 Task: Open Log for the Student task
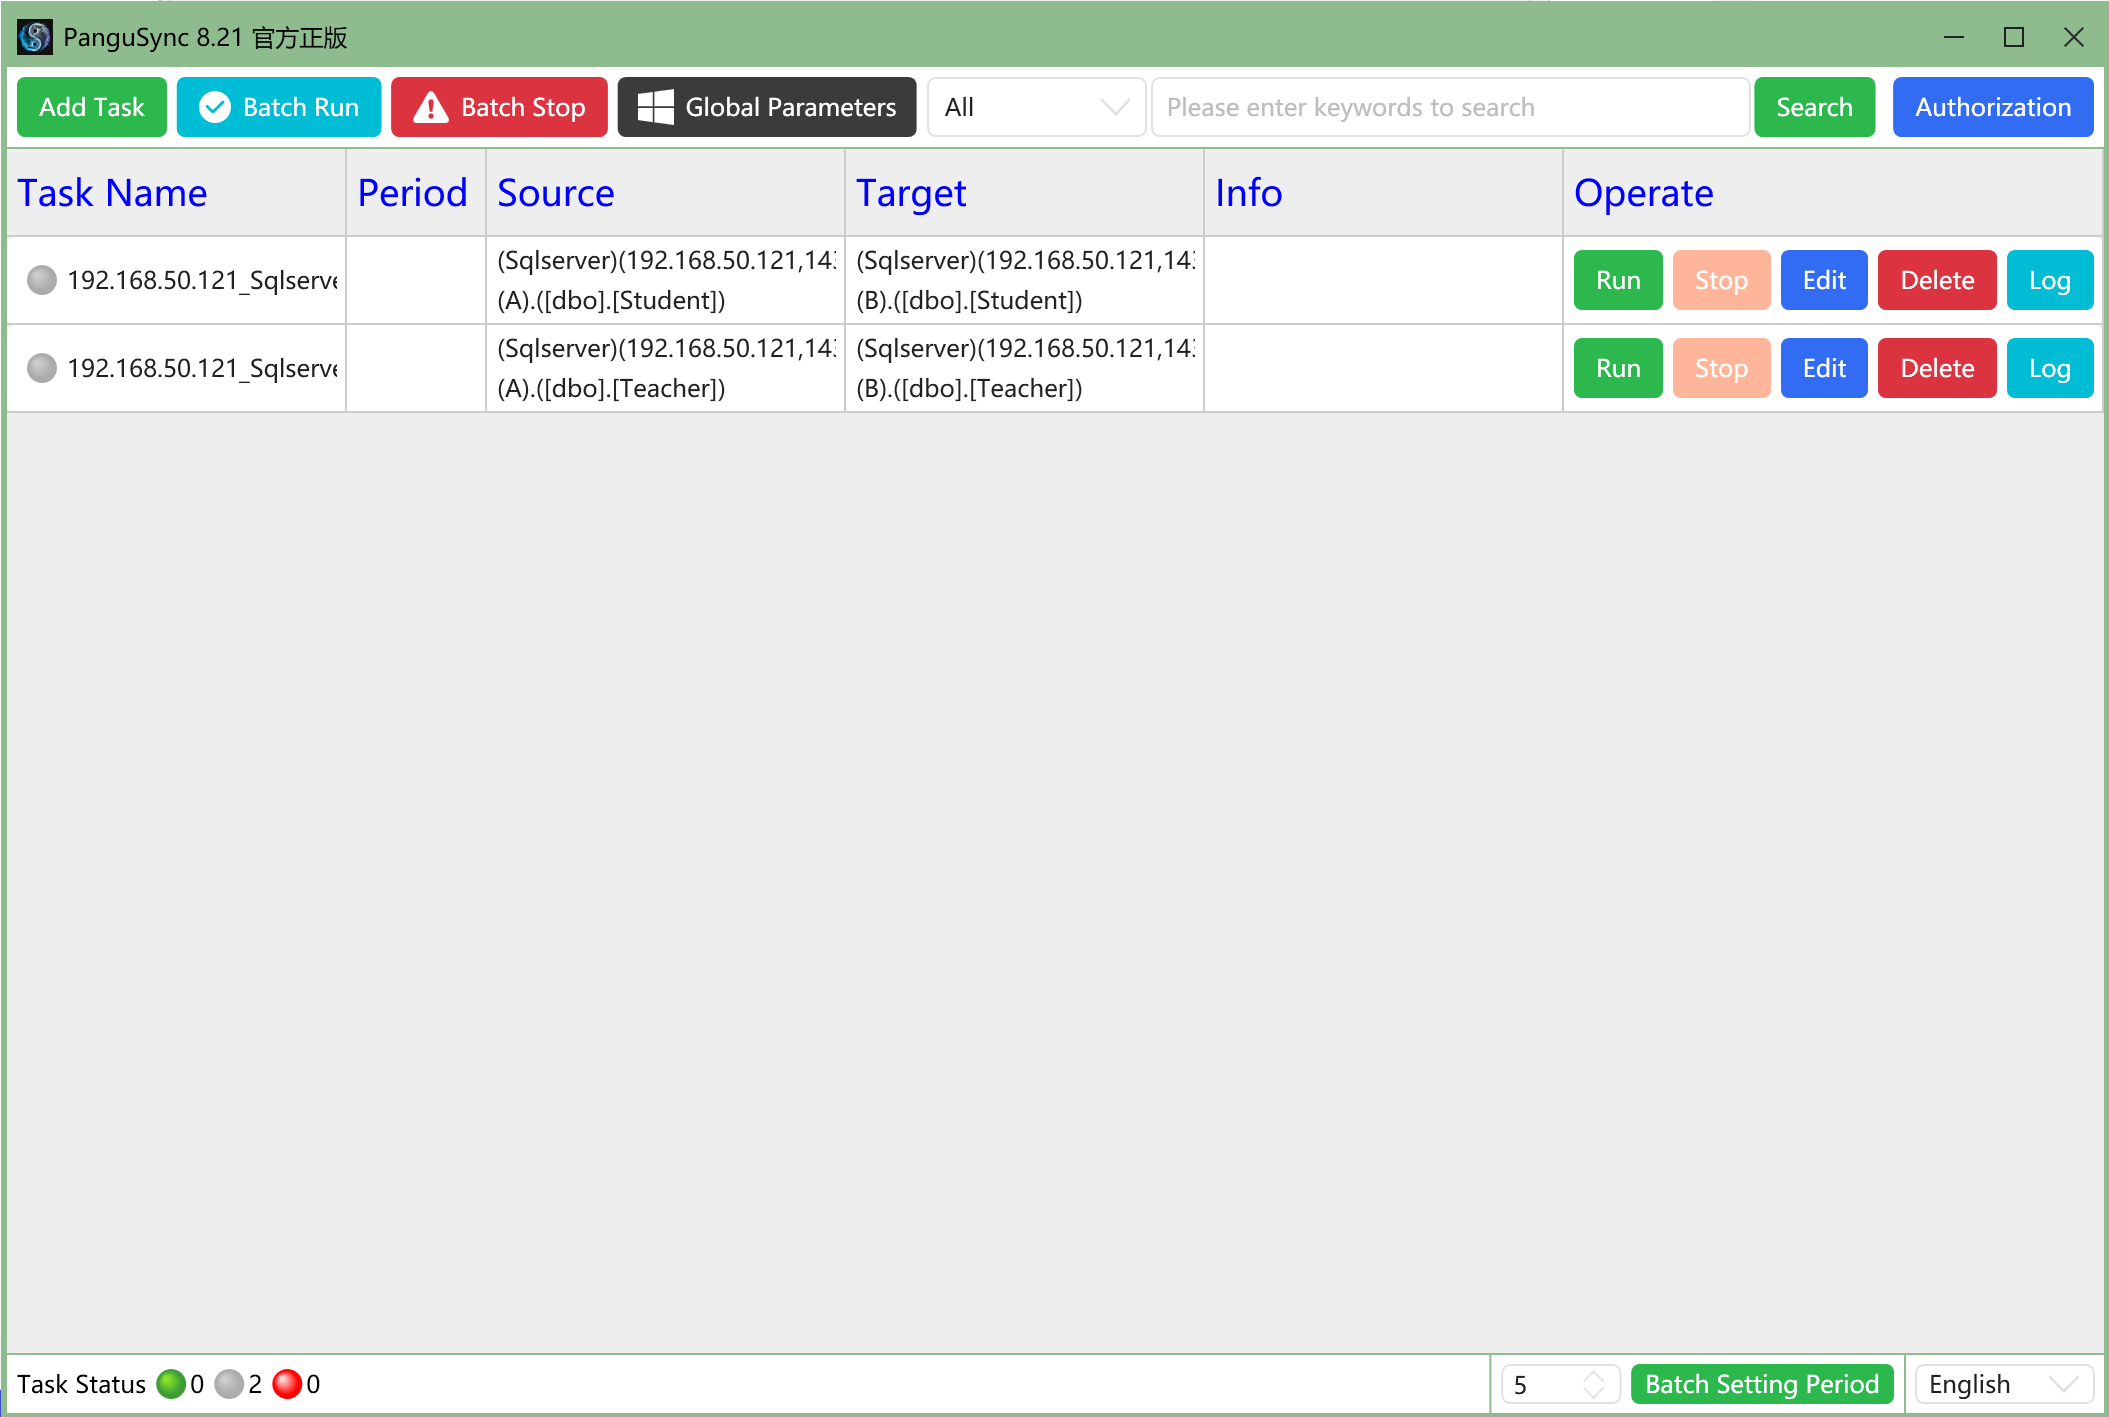2050,280
